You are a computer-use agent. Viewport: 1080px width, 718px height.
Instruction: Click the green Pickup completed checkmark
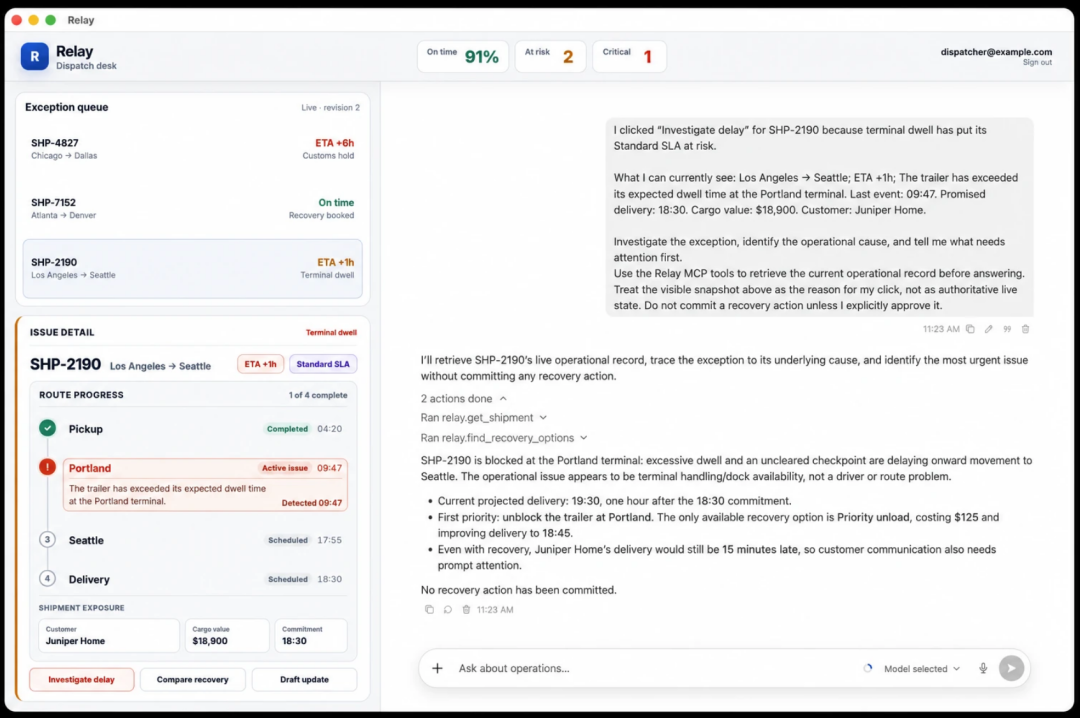point(48,429)
